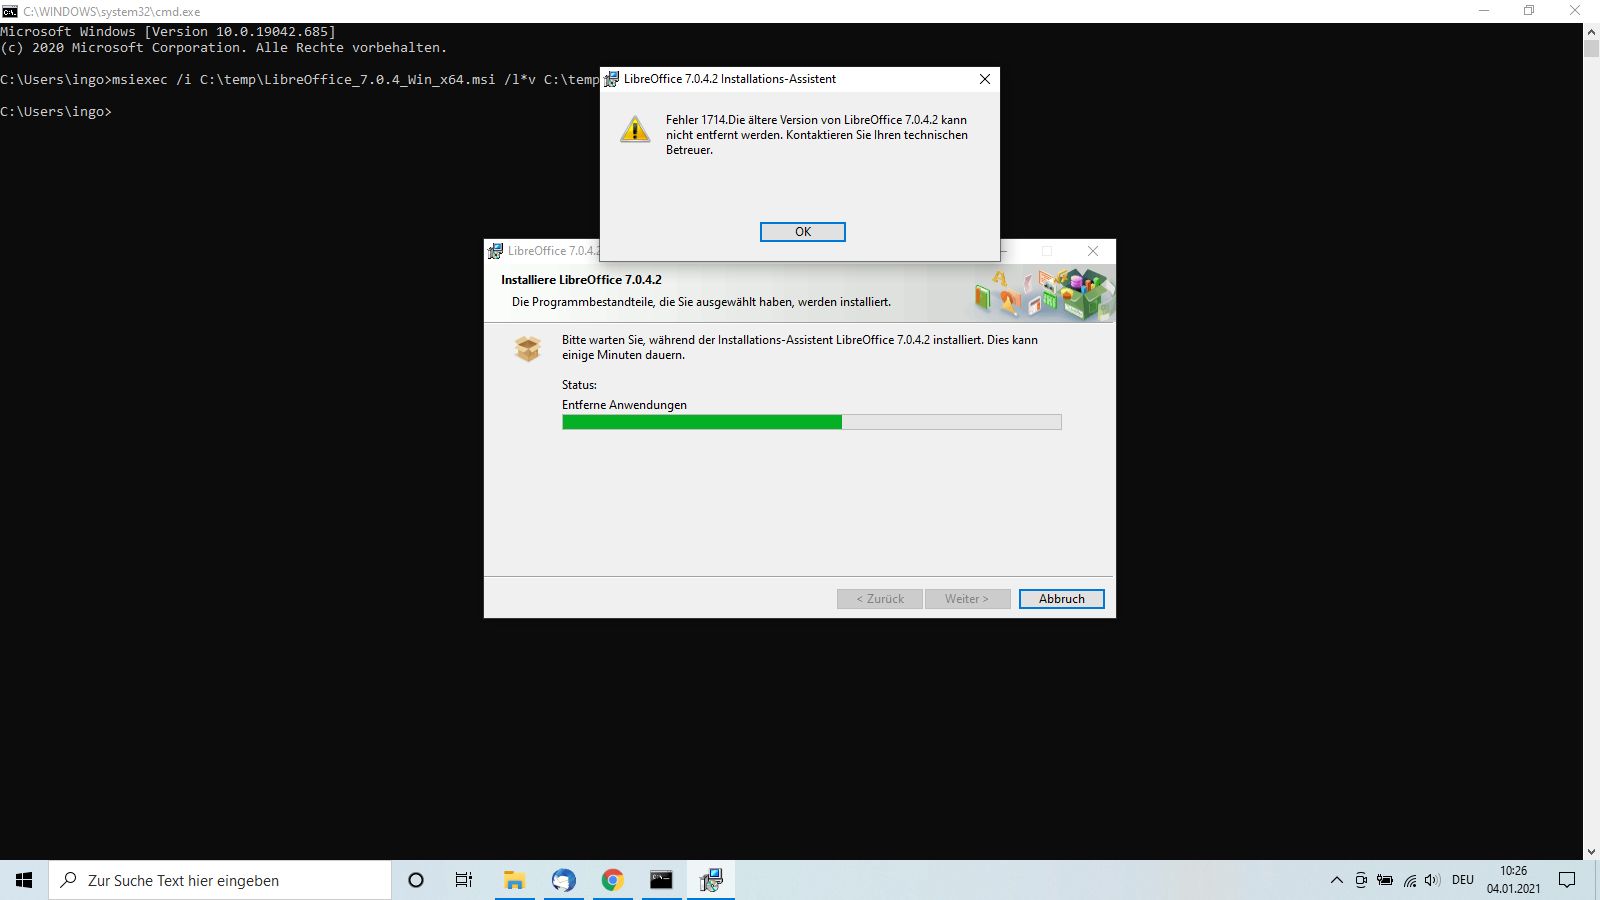The image size is (1600, 900).
Task: Close the LibreOffice installer window
Action: tap(1093, 251)
